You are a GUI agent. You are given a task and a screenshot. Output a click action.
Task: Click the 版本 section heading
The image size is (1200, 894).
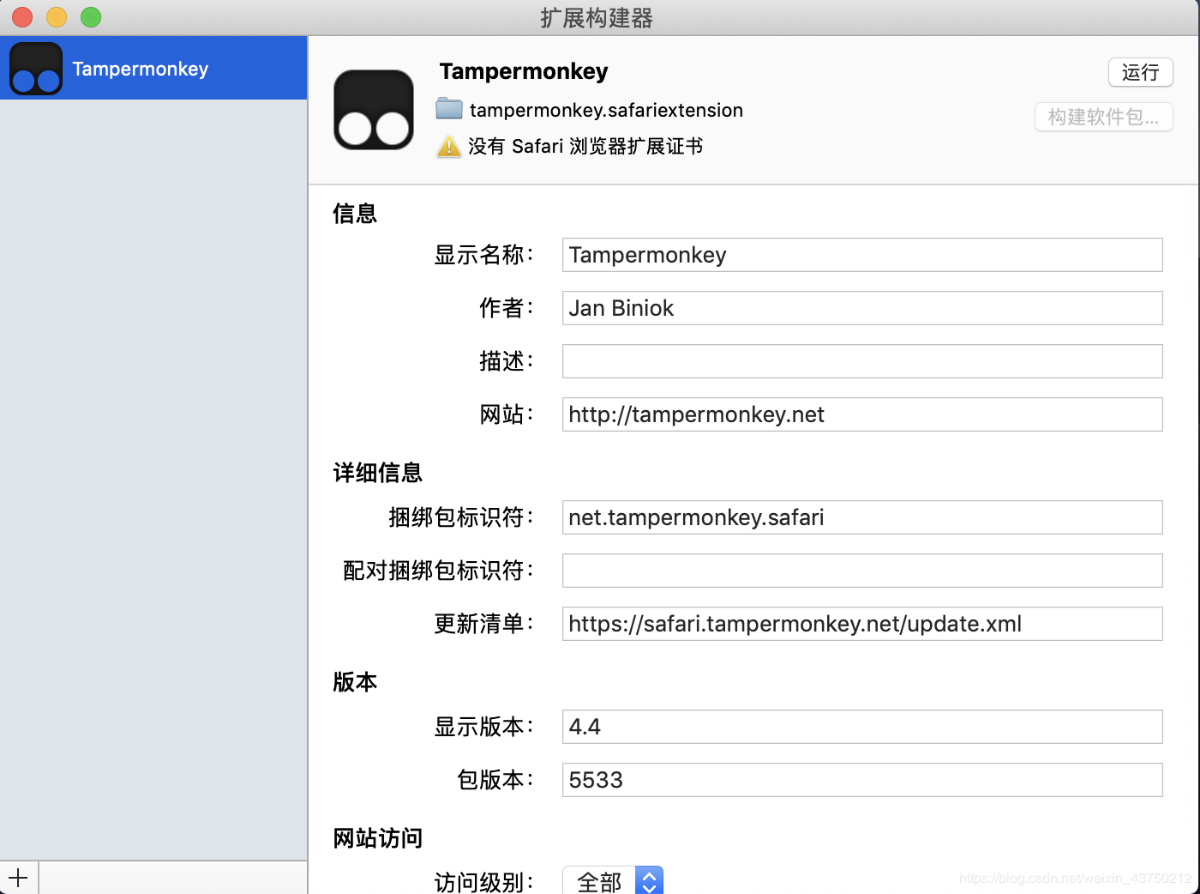click(355, 682)
